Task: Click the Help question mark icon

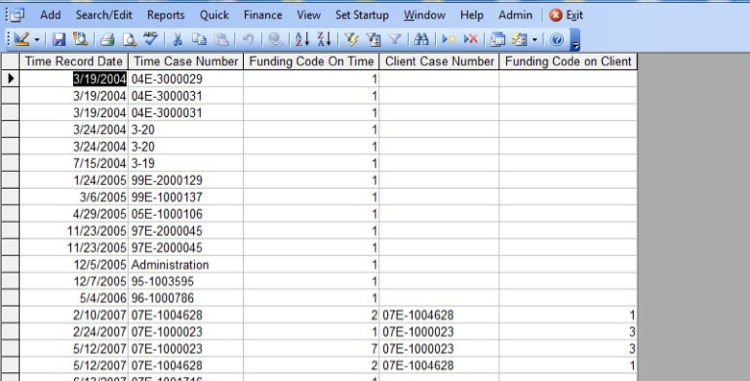Action: (556, 39)
